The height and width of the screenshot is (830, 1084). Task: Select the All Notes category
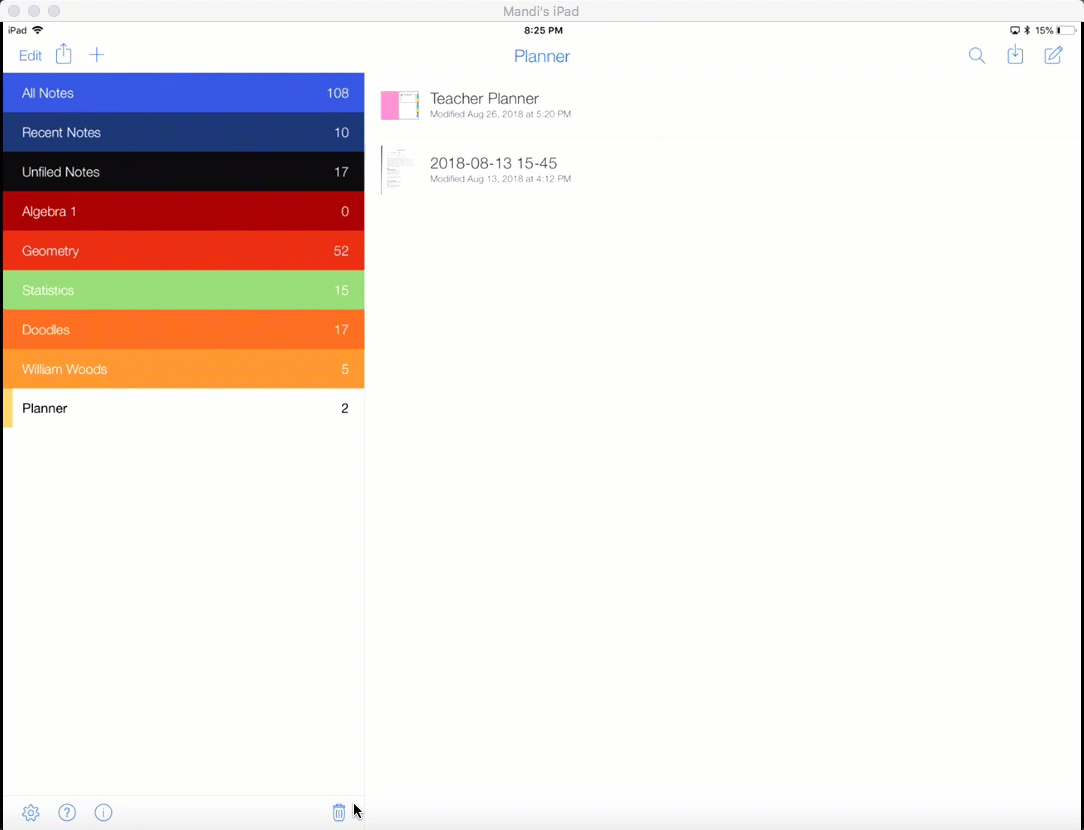coord(183,93)
